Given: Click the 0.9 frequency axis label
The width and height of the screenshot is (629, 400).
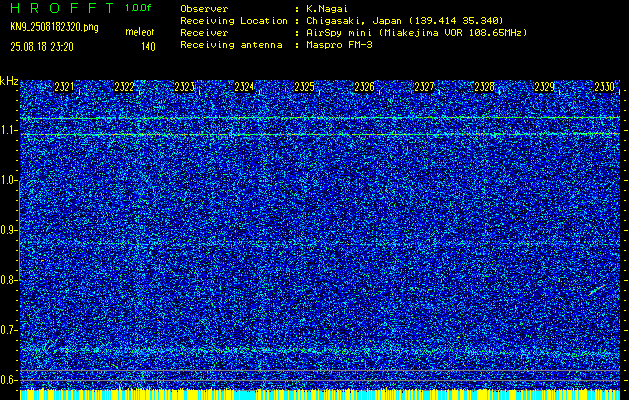Looking at the screenshot, I should [8, 230].
